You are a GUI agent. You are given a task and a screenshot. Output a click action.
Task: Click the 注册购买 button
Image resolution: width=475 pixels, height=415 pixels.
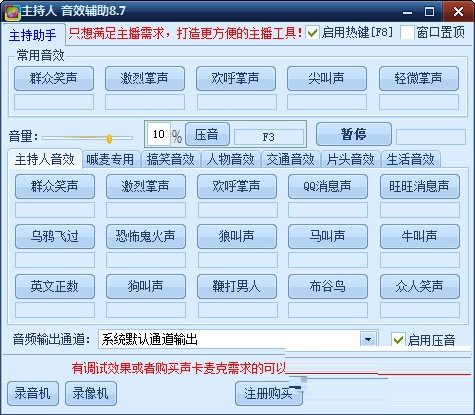269,393
